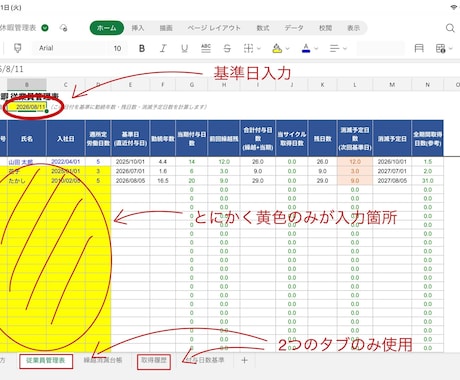This screenshot has width=460, height=380.
Task: Click the 山田 太郎 name cell
Action: 27,162
